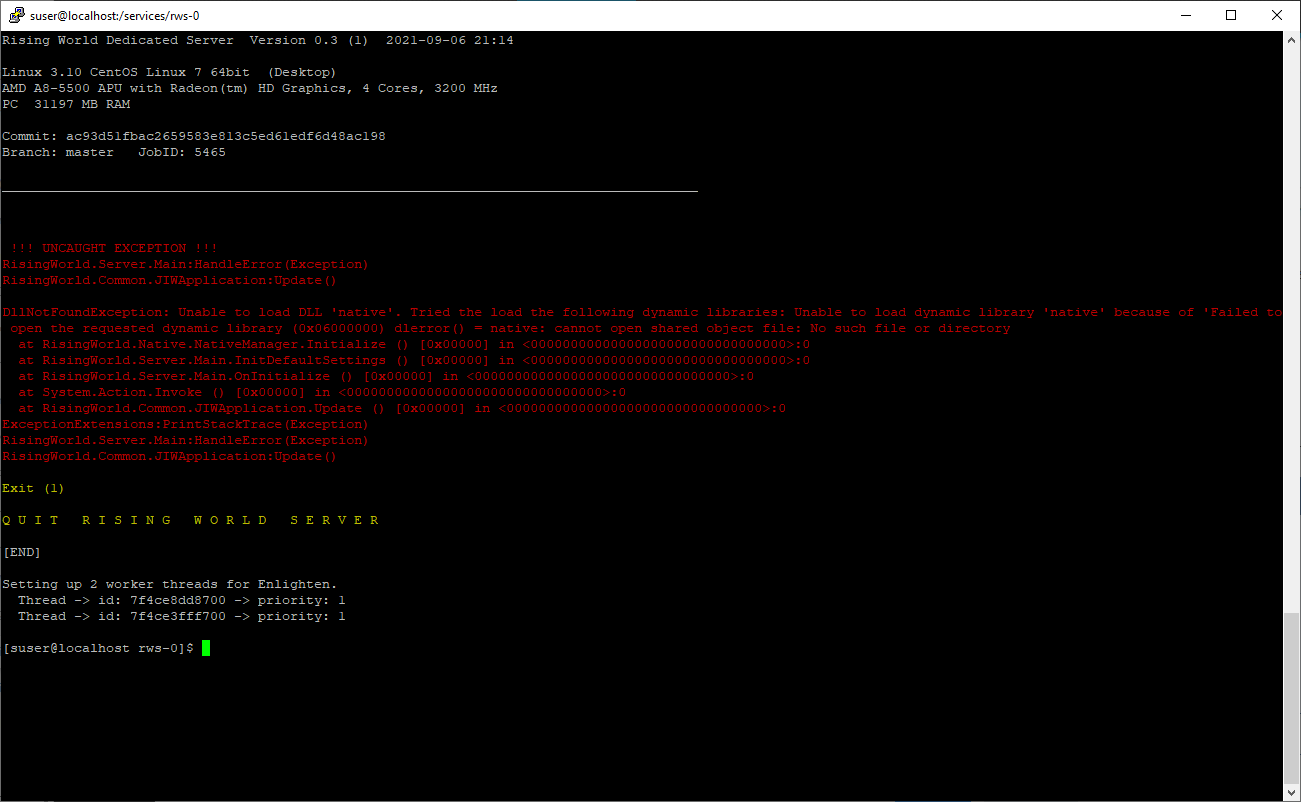
Task: Click the Commit hash line
Action: tap(194, 136)
